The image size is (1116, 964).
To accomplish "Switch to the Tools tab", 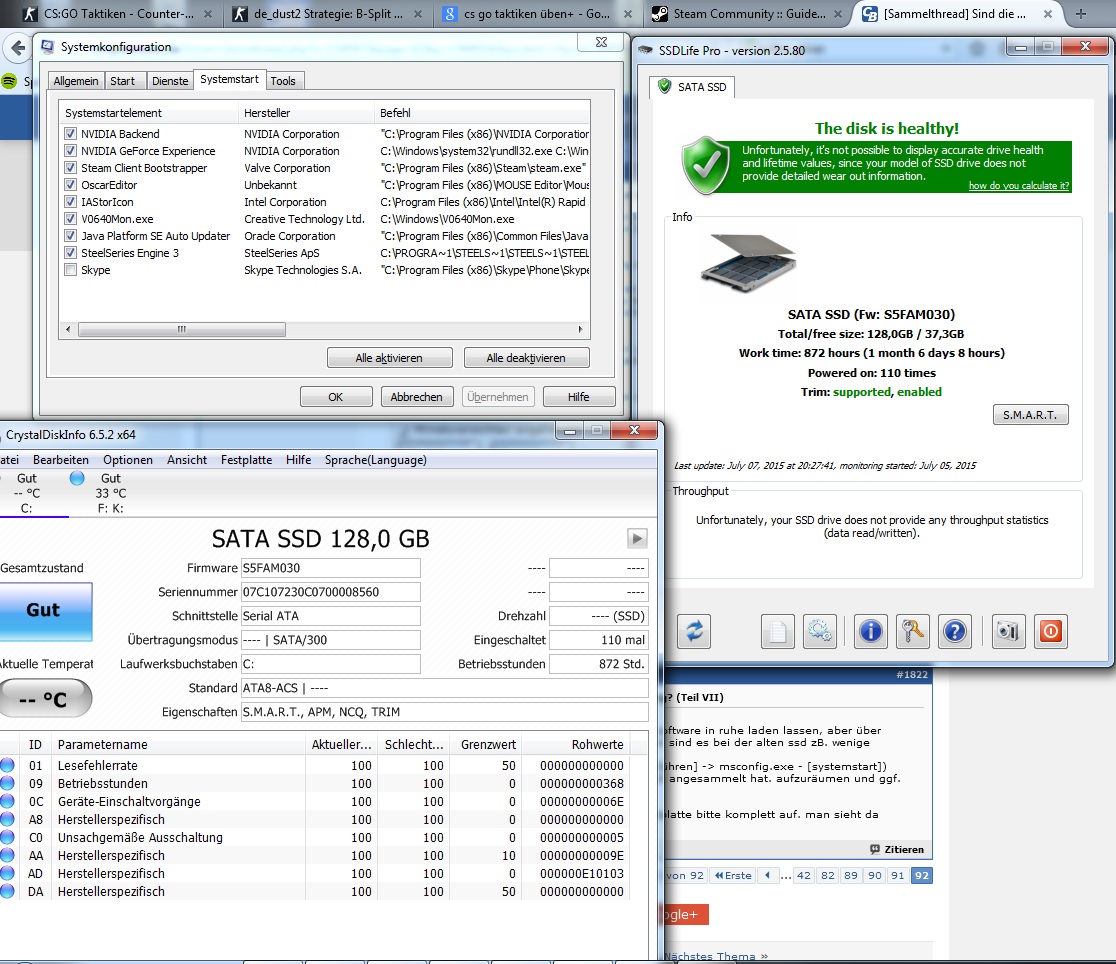I will pos(283,80).
